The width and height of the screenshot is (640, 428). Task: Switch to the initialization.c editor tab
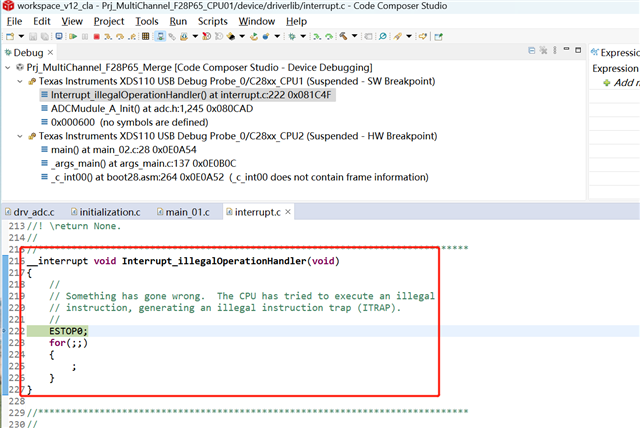point(105,212)
